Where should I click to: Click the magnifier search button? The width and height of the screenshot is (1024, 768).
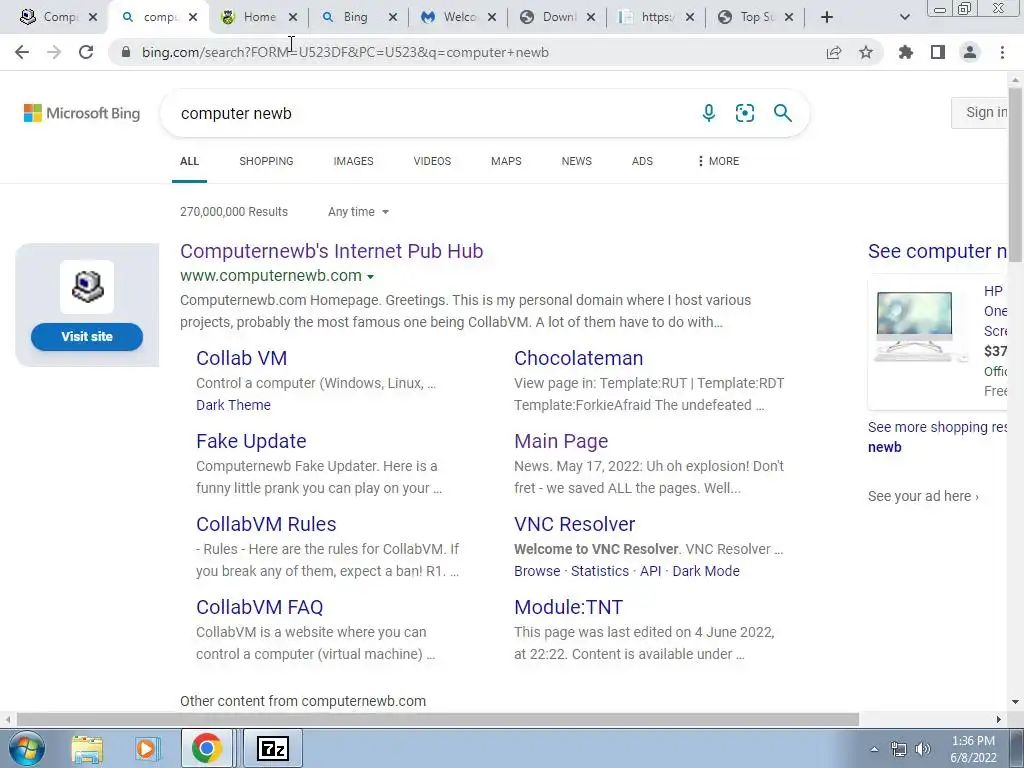782,113
